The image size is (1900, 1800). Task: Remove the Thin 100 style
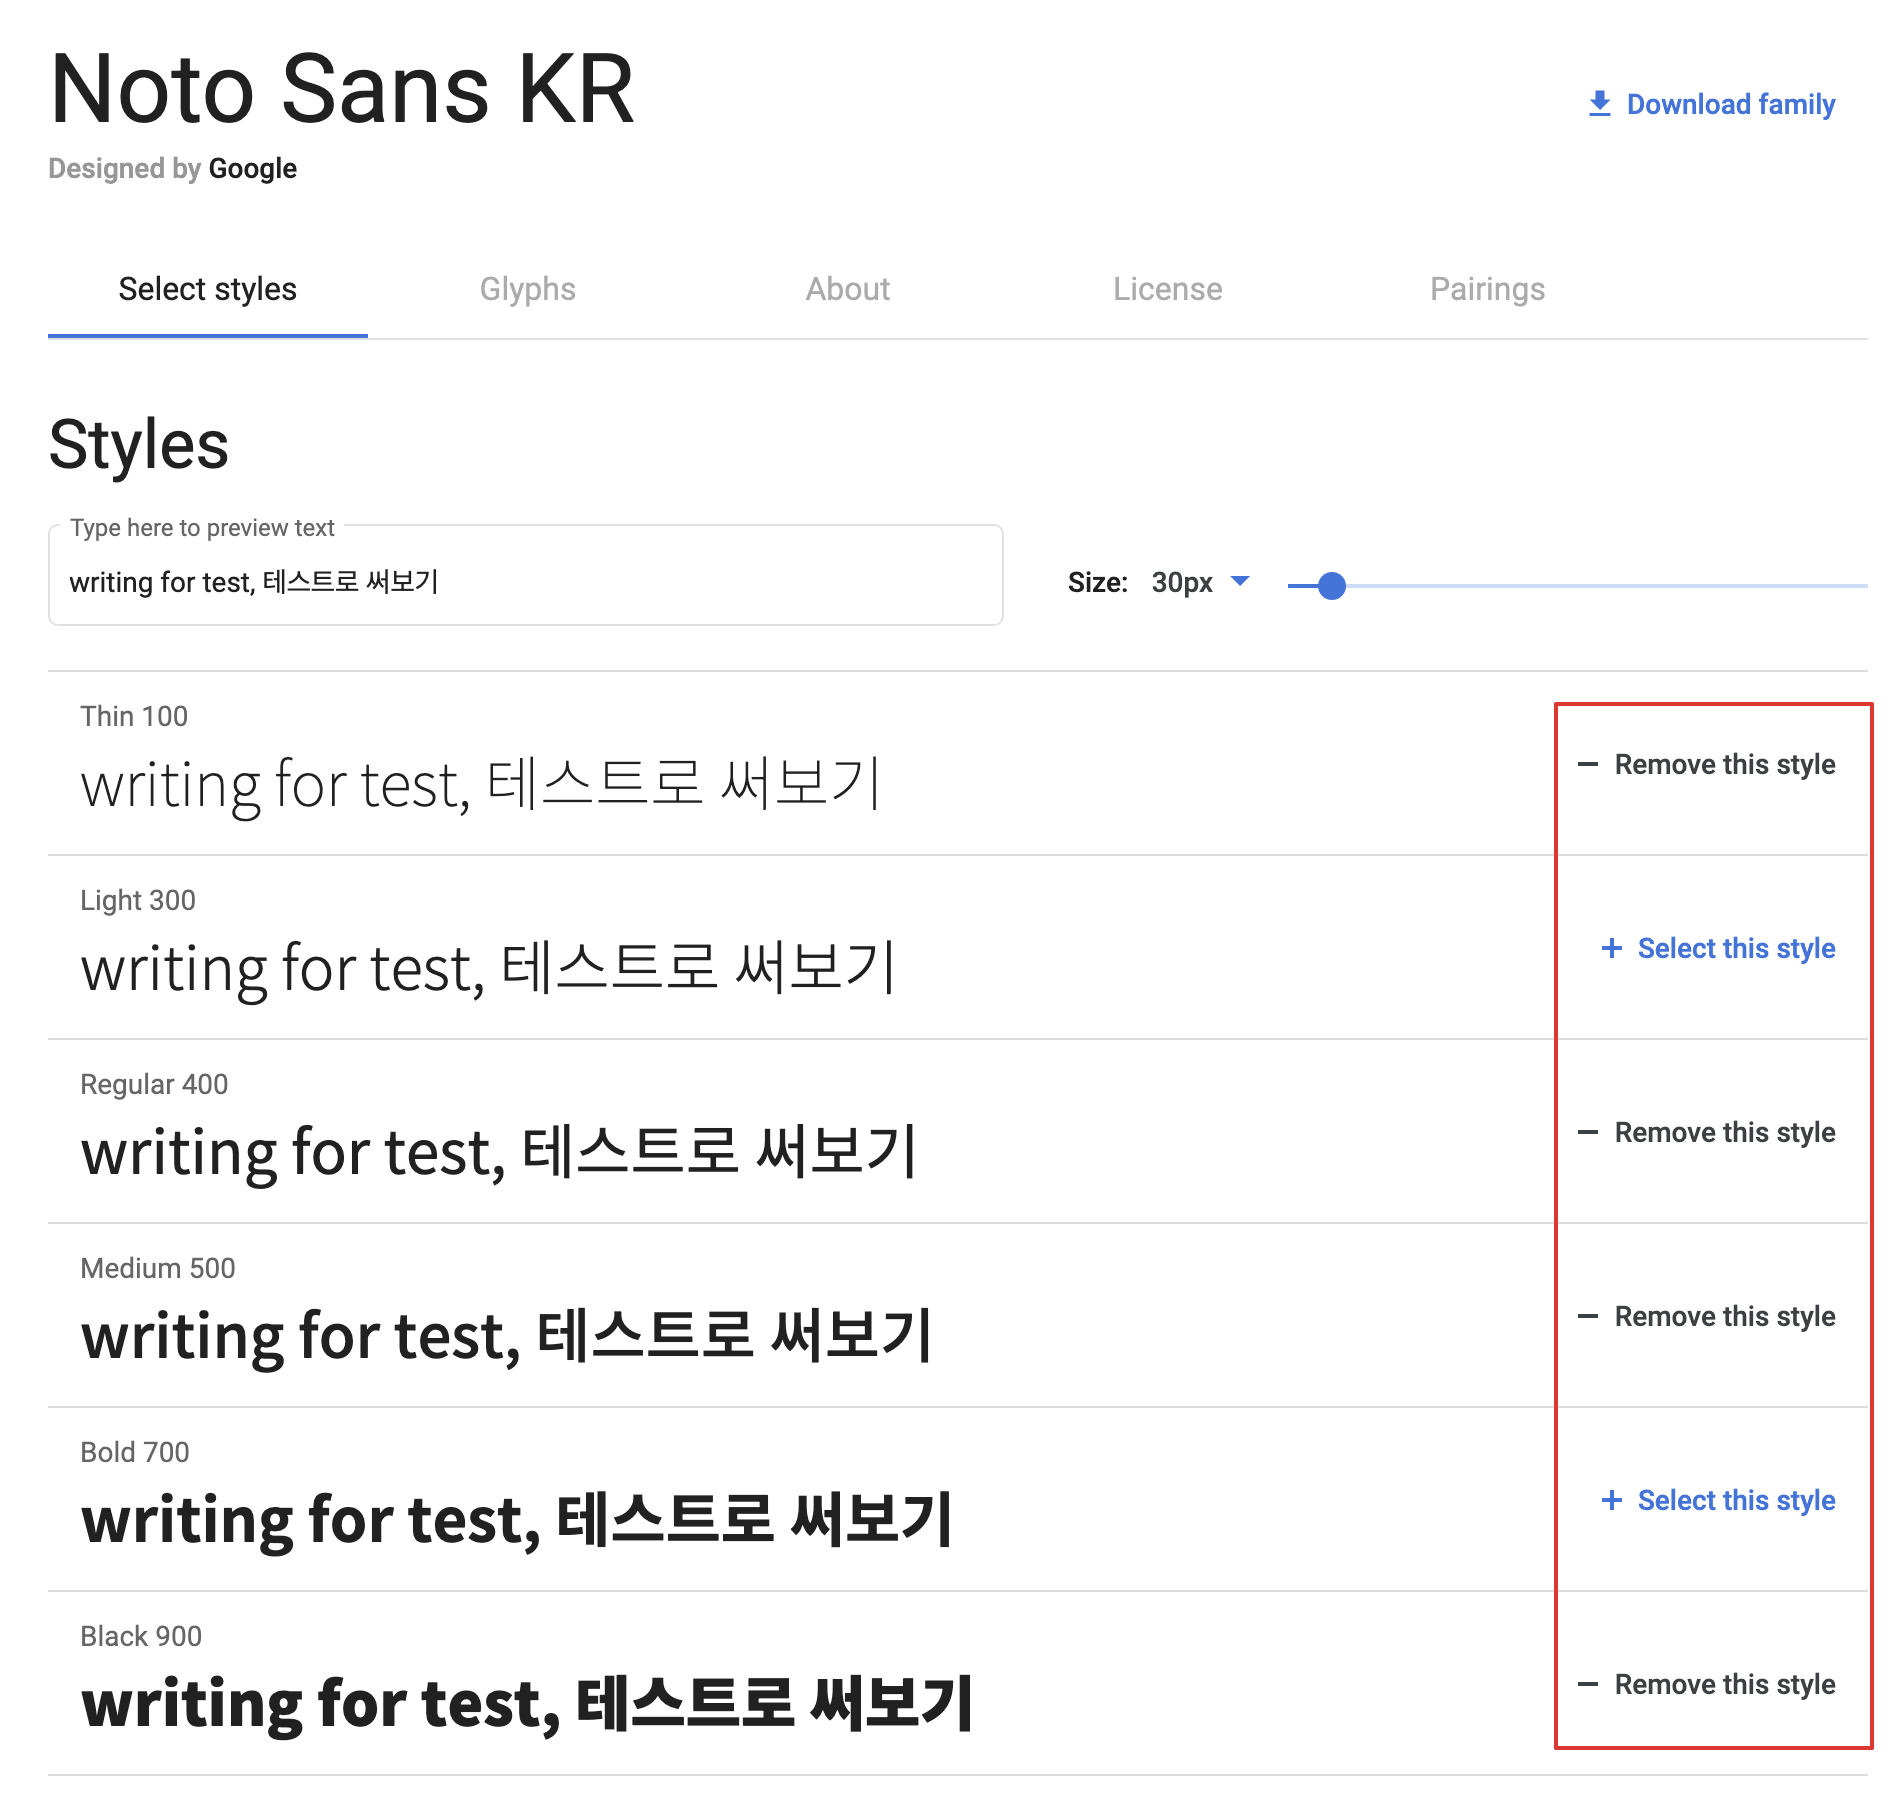(x=1707, y=765)
